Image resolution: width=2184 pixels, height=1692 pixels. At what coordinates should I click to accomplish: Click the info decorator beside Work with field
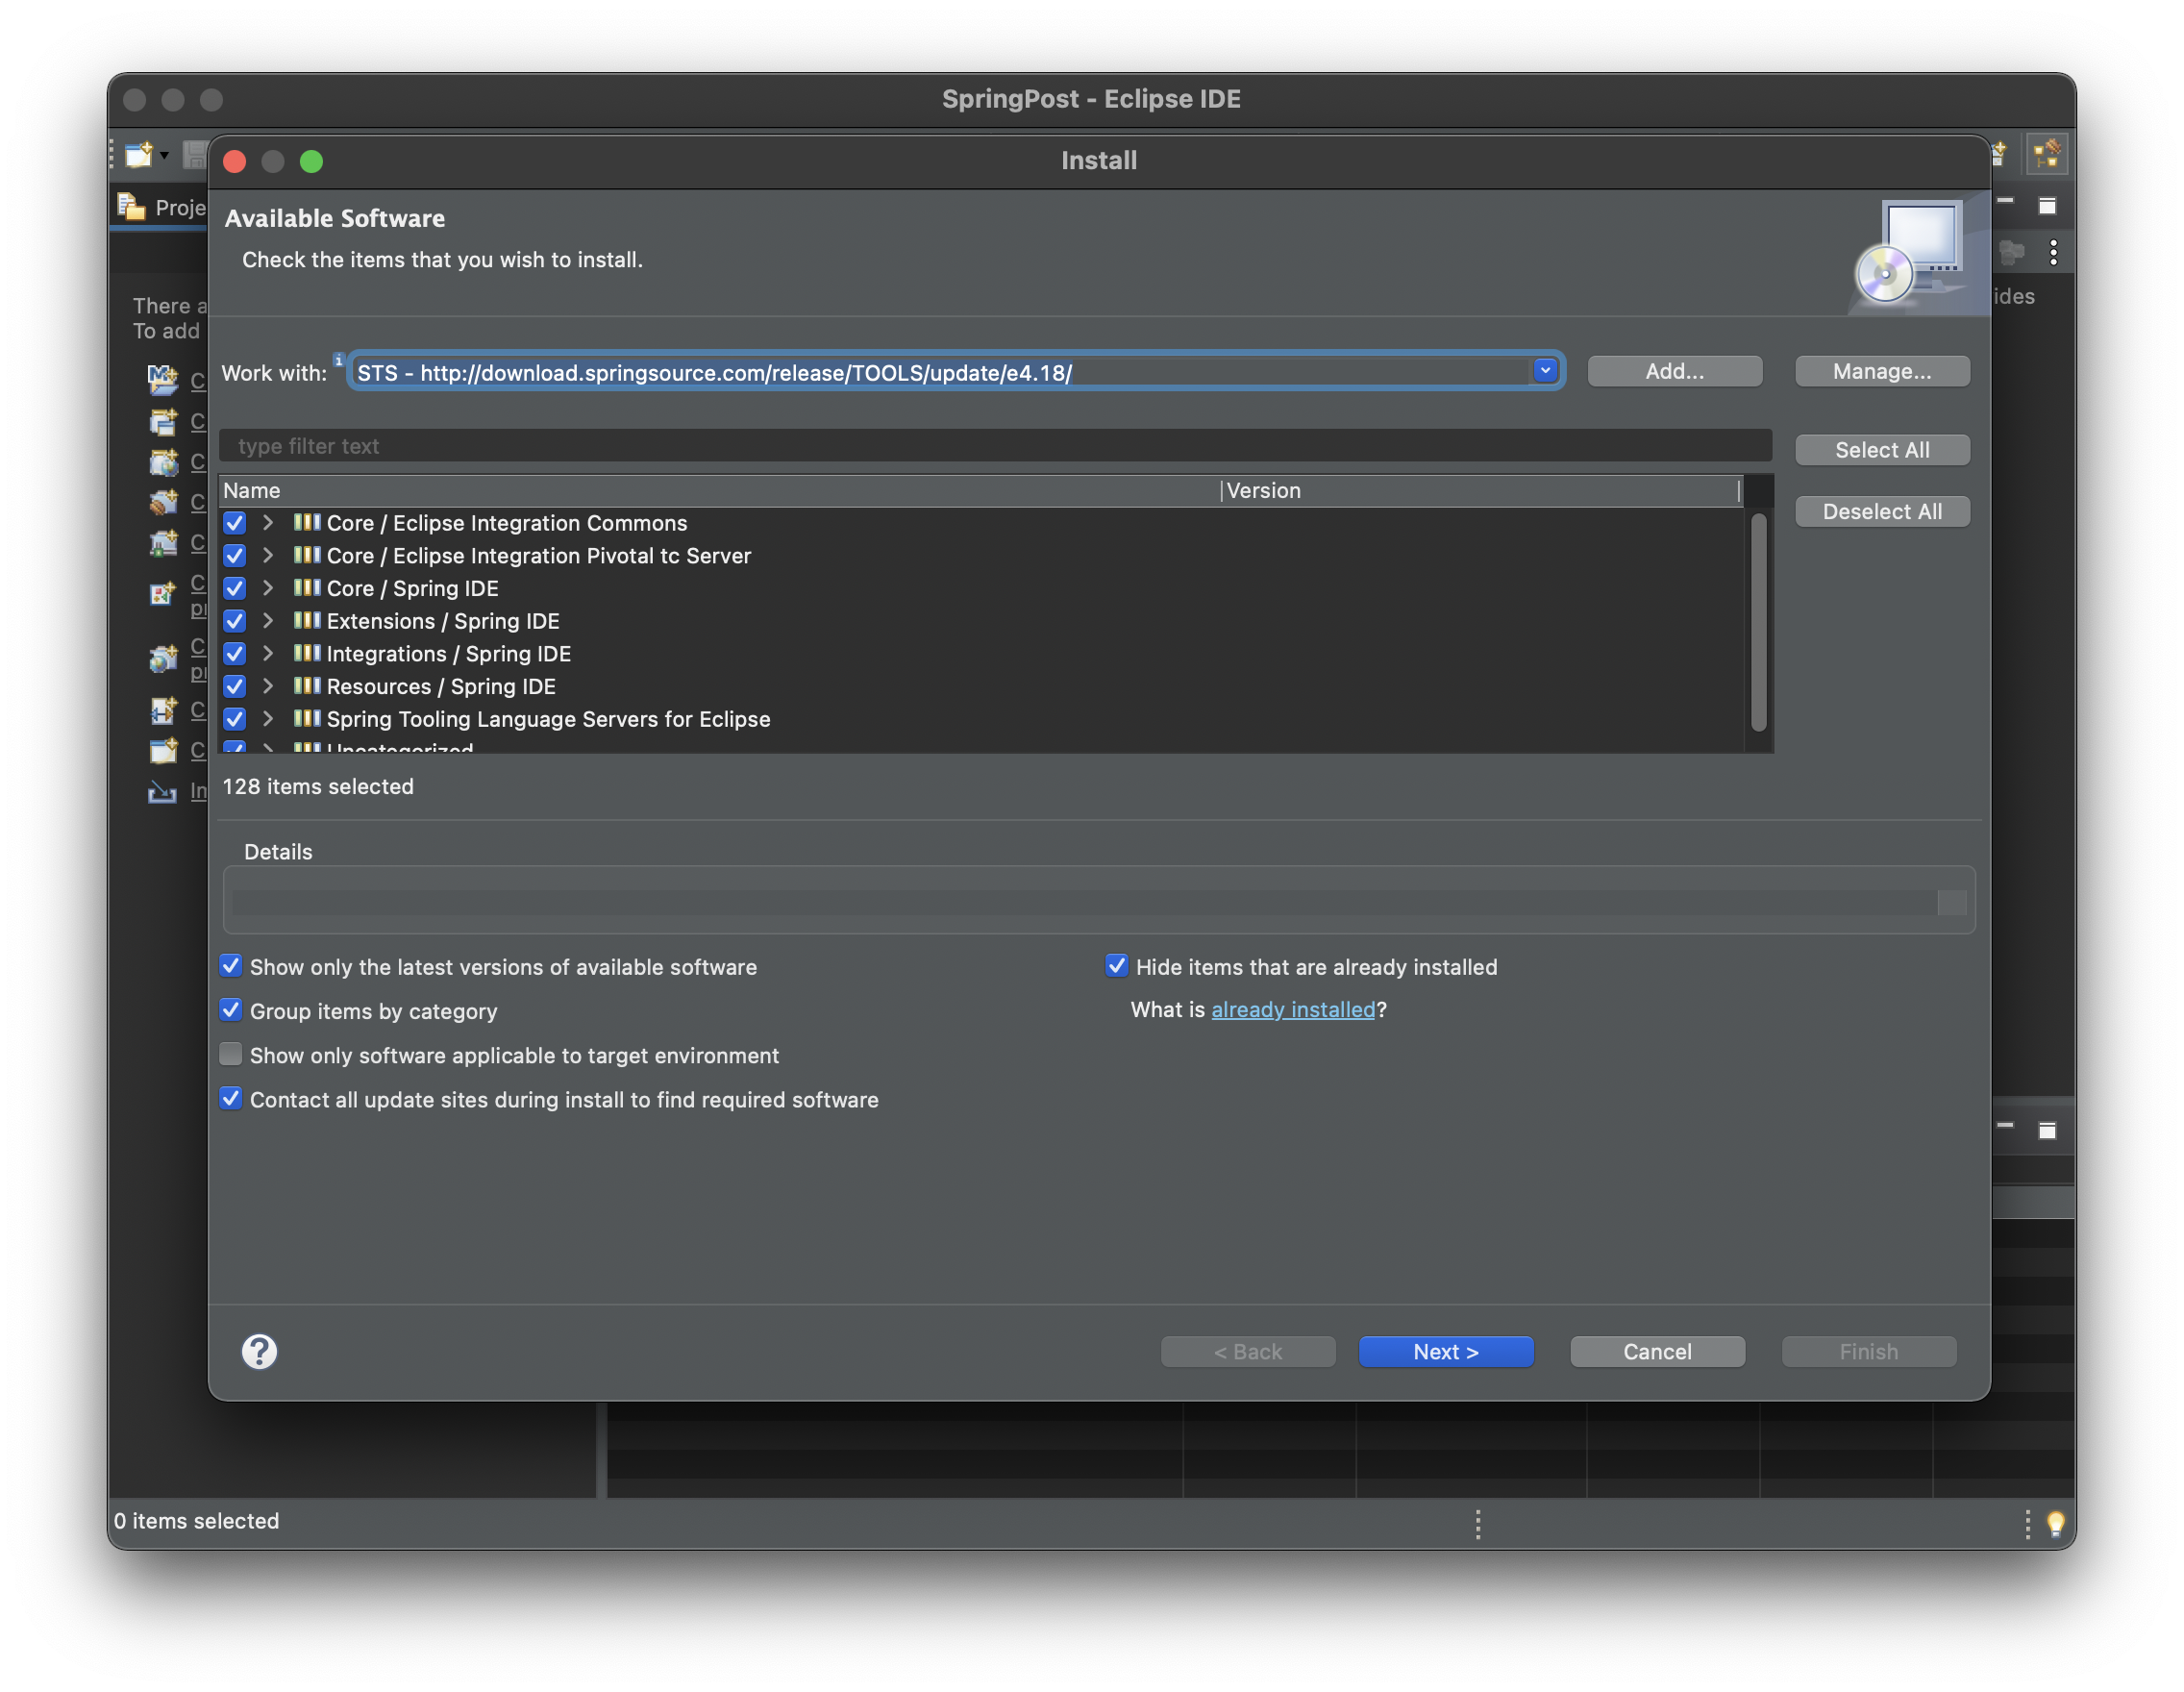click(339, 360)
